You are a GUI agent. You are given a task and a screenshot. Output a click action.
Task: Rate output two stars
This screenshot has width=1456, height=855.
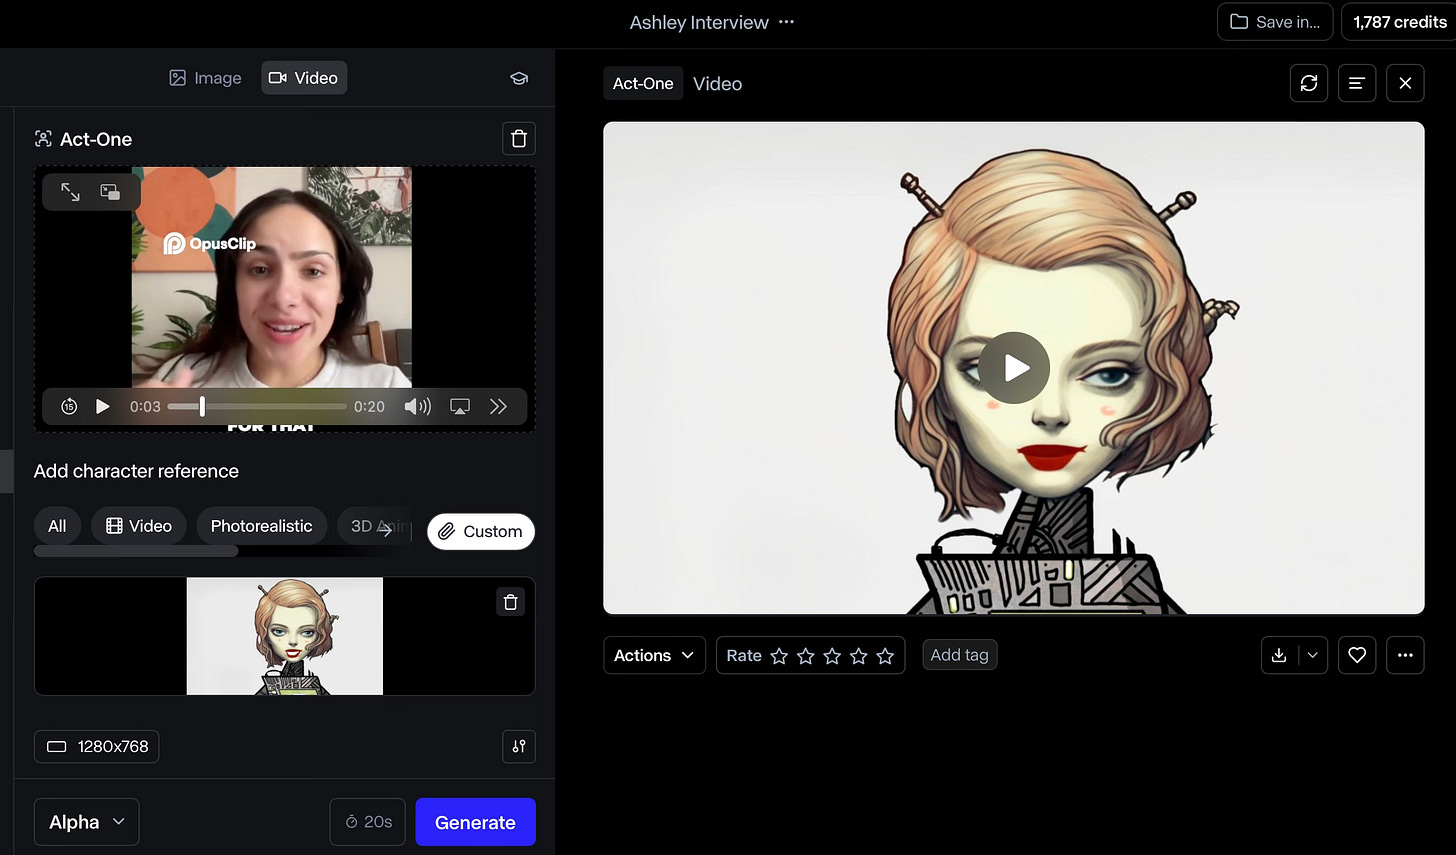pyautogui.click(x=806, y=656)
